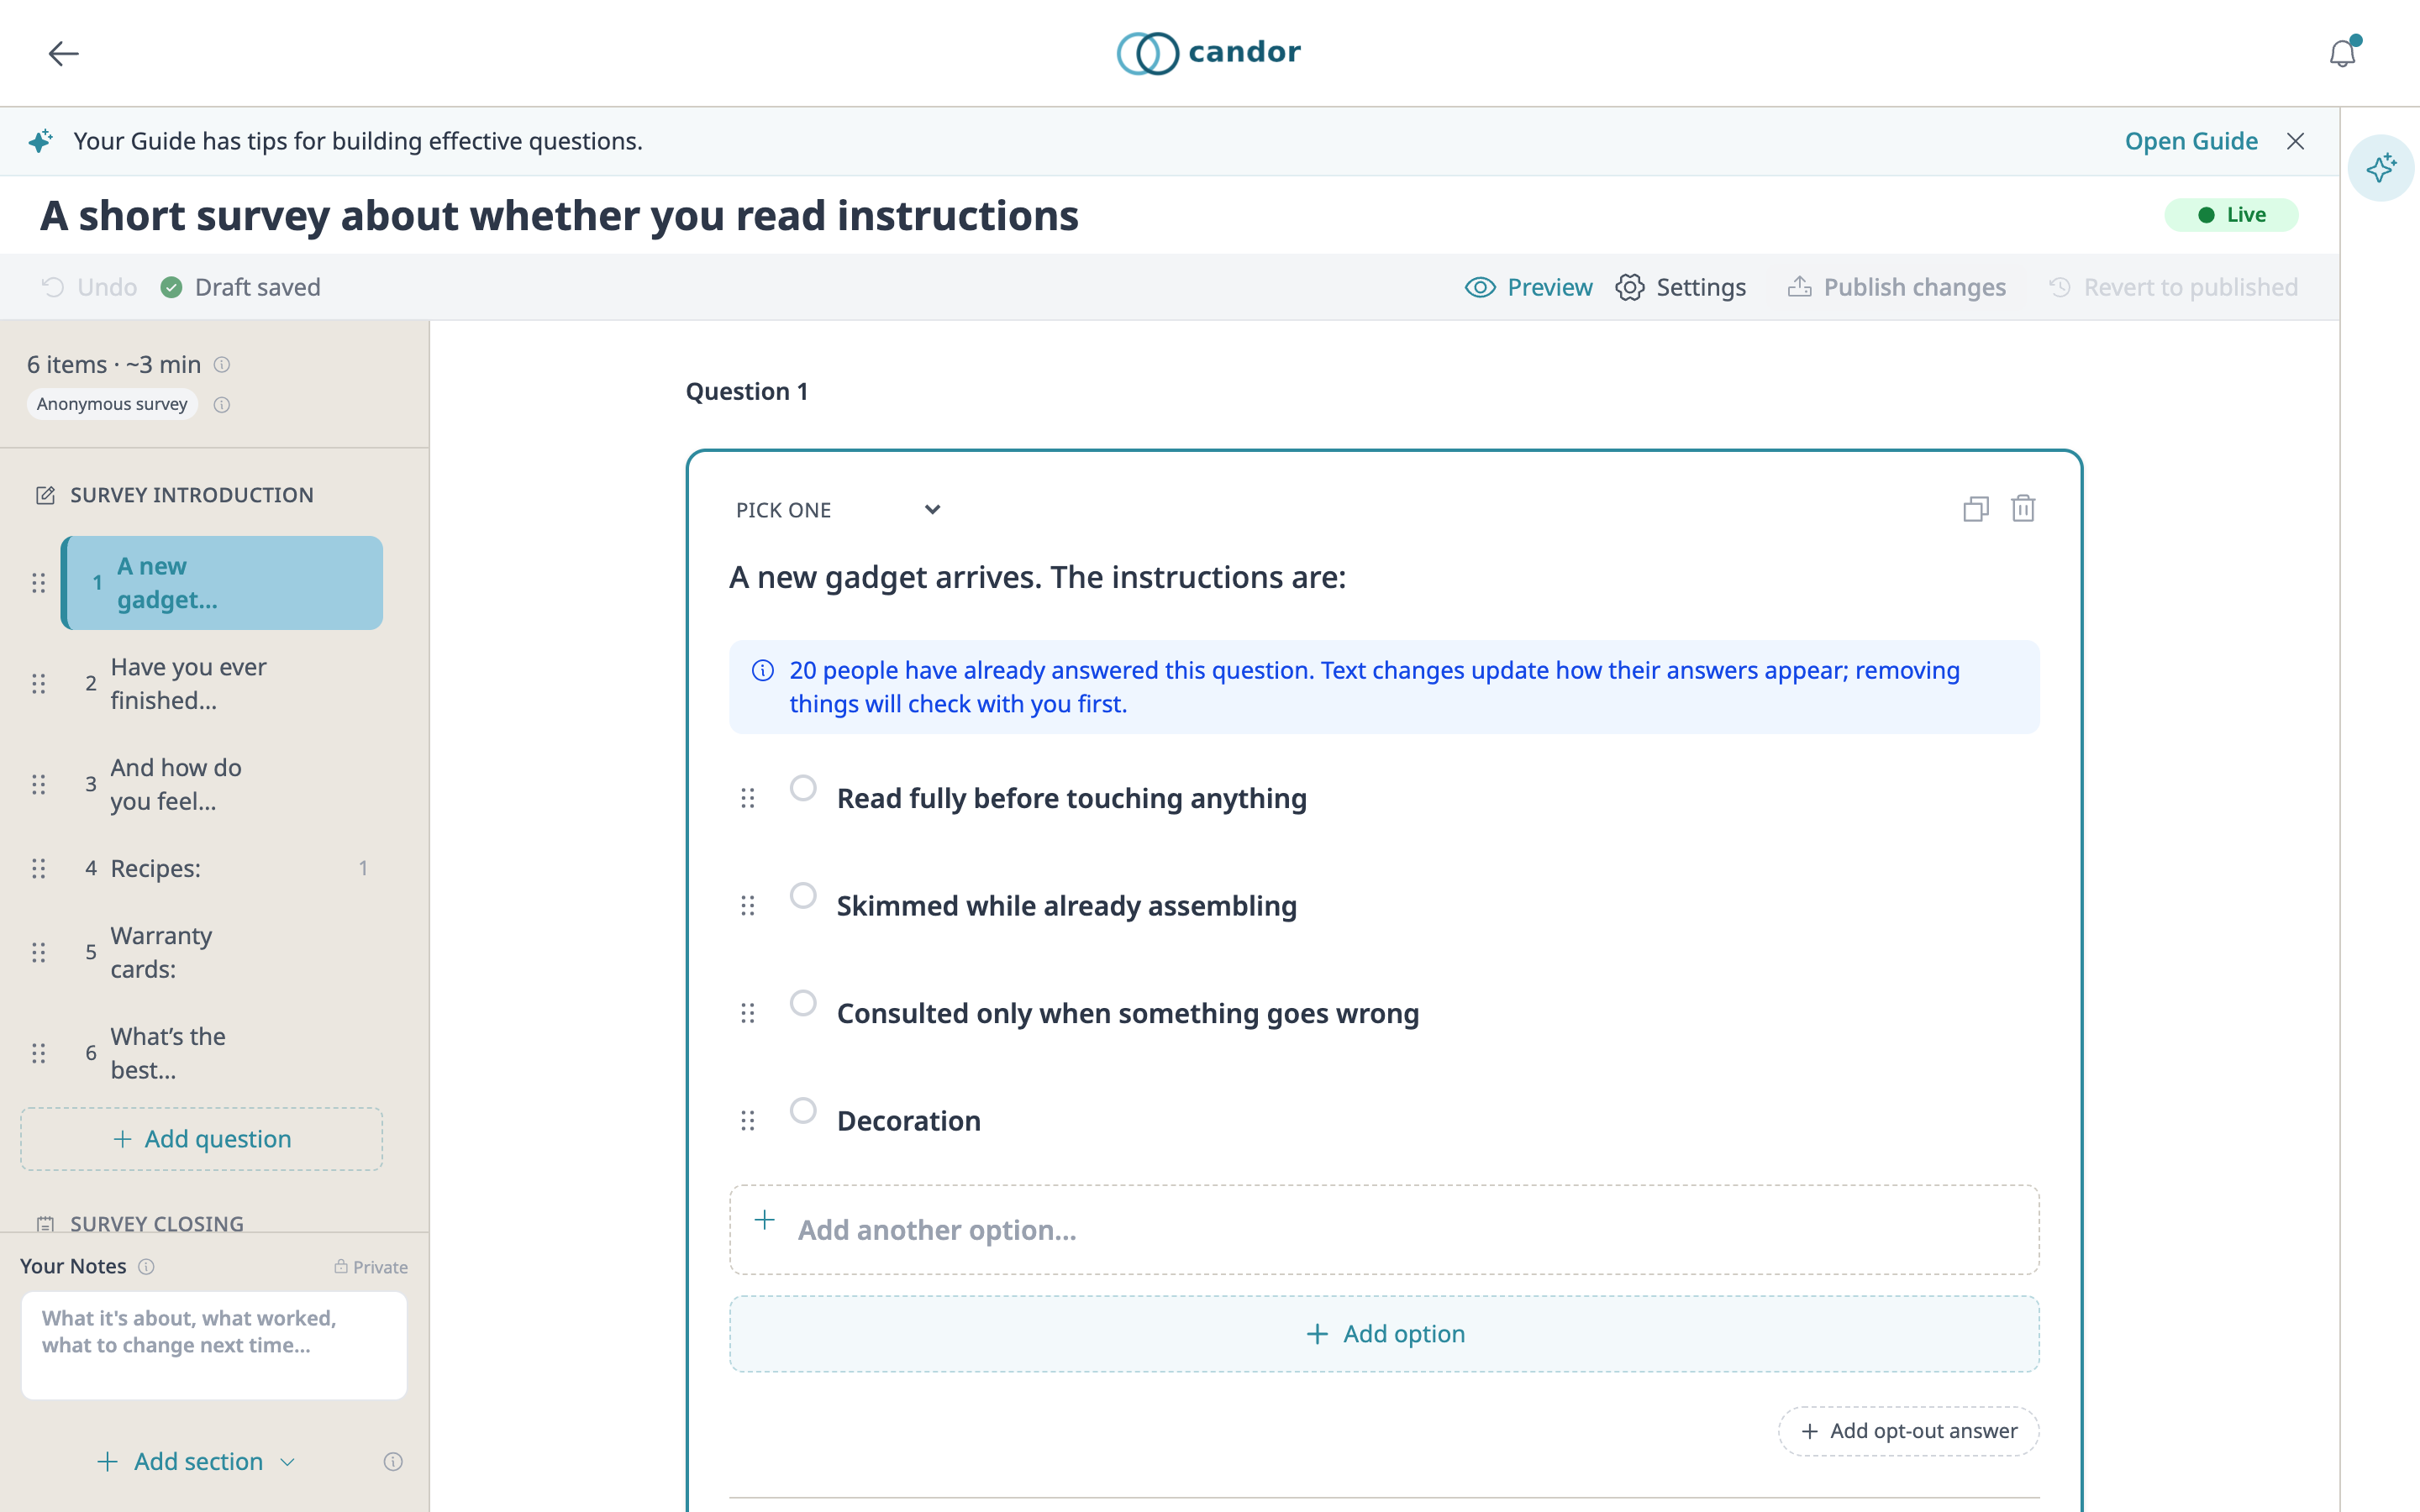The height and width of the screenshot is (1512, 2420).
Task: Click the Survey Introduction edit icon
Action: [x=45, y=495]
